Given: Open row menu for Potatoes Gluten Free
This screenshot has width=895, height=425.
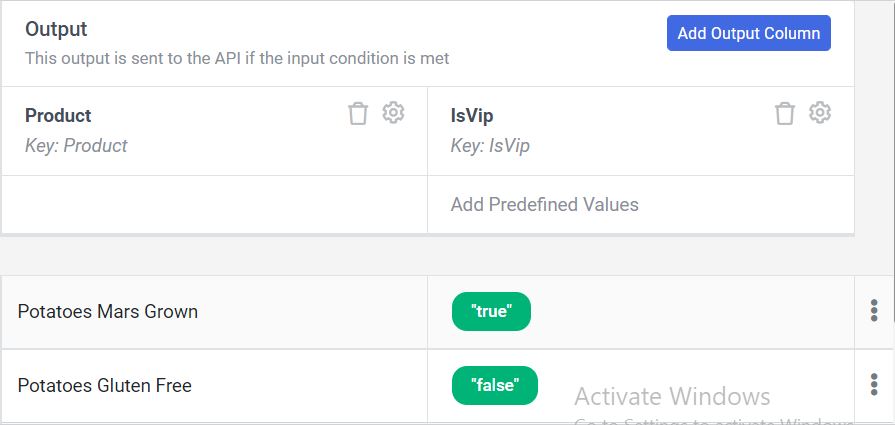Looking at the screenshot, I should pos(874,385).
